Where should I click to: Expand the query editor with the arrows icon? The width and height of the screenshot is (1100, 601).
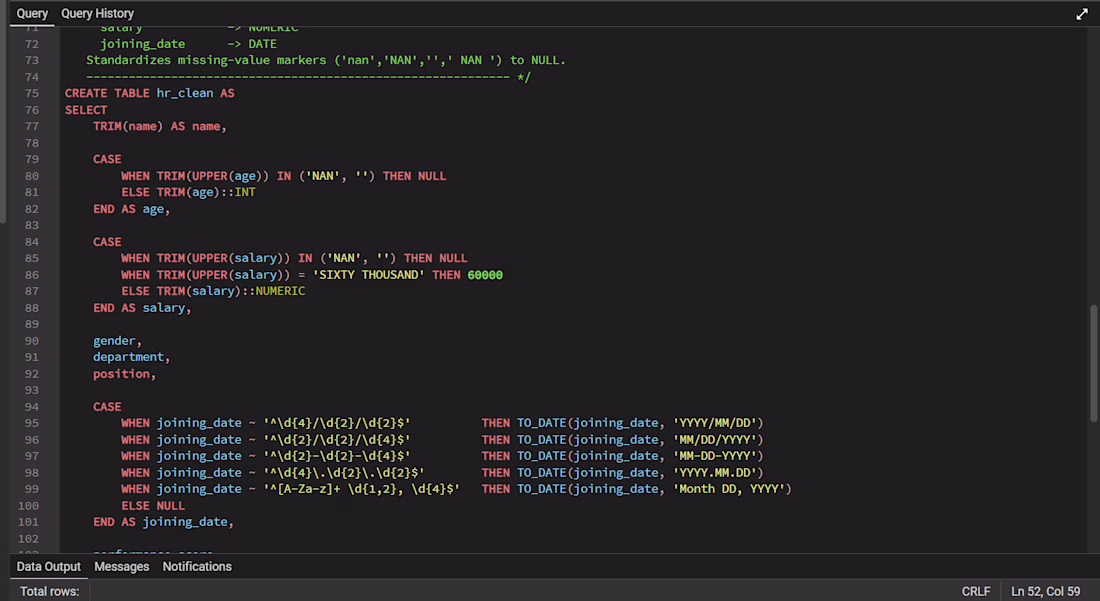pyautogui.click(x=1082, y=14)
